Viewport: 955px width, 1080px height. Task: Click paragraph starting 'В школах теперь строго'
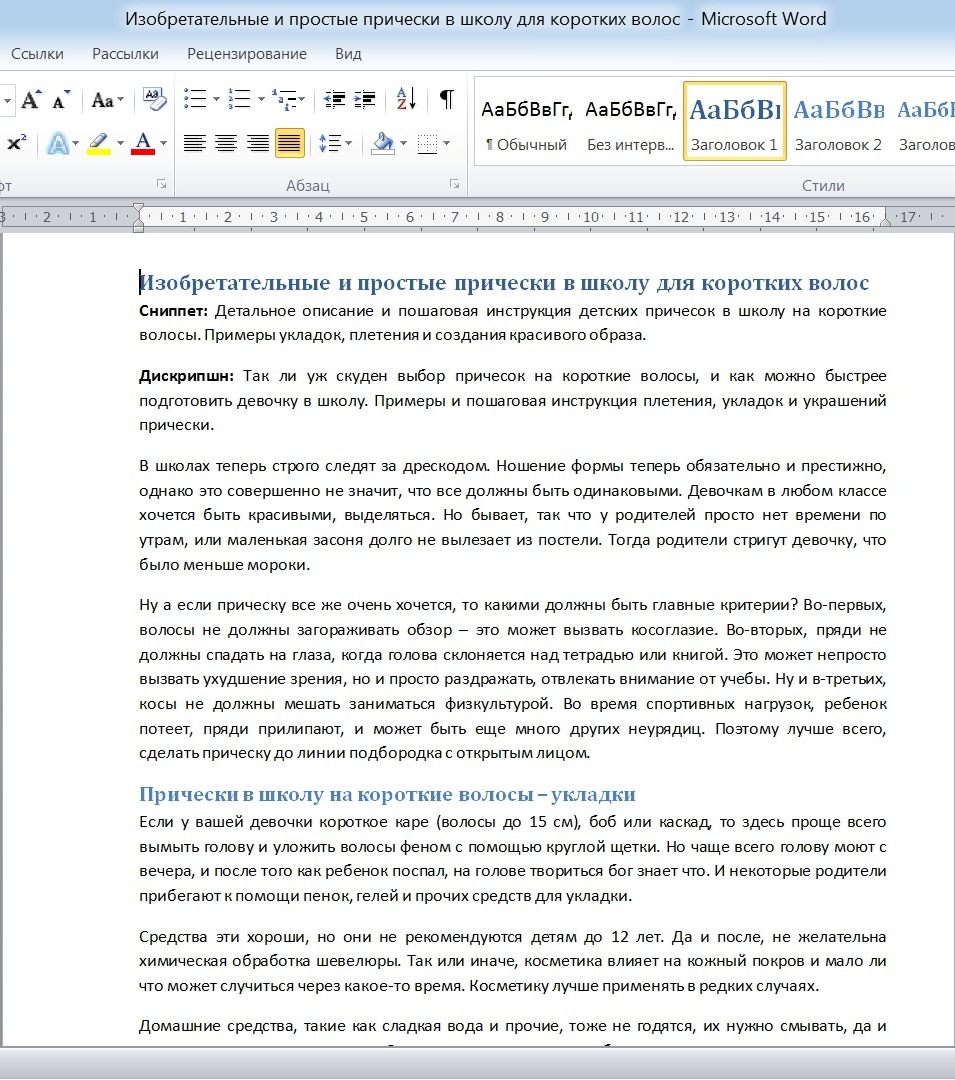512,515
